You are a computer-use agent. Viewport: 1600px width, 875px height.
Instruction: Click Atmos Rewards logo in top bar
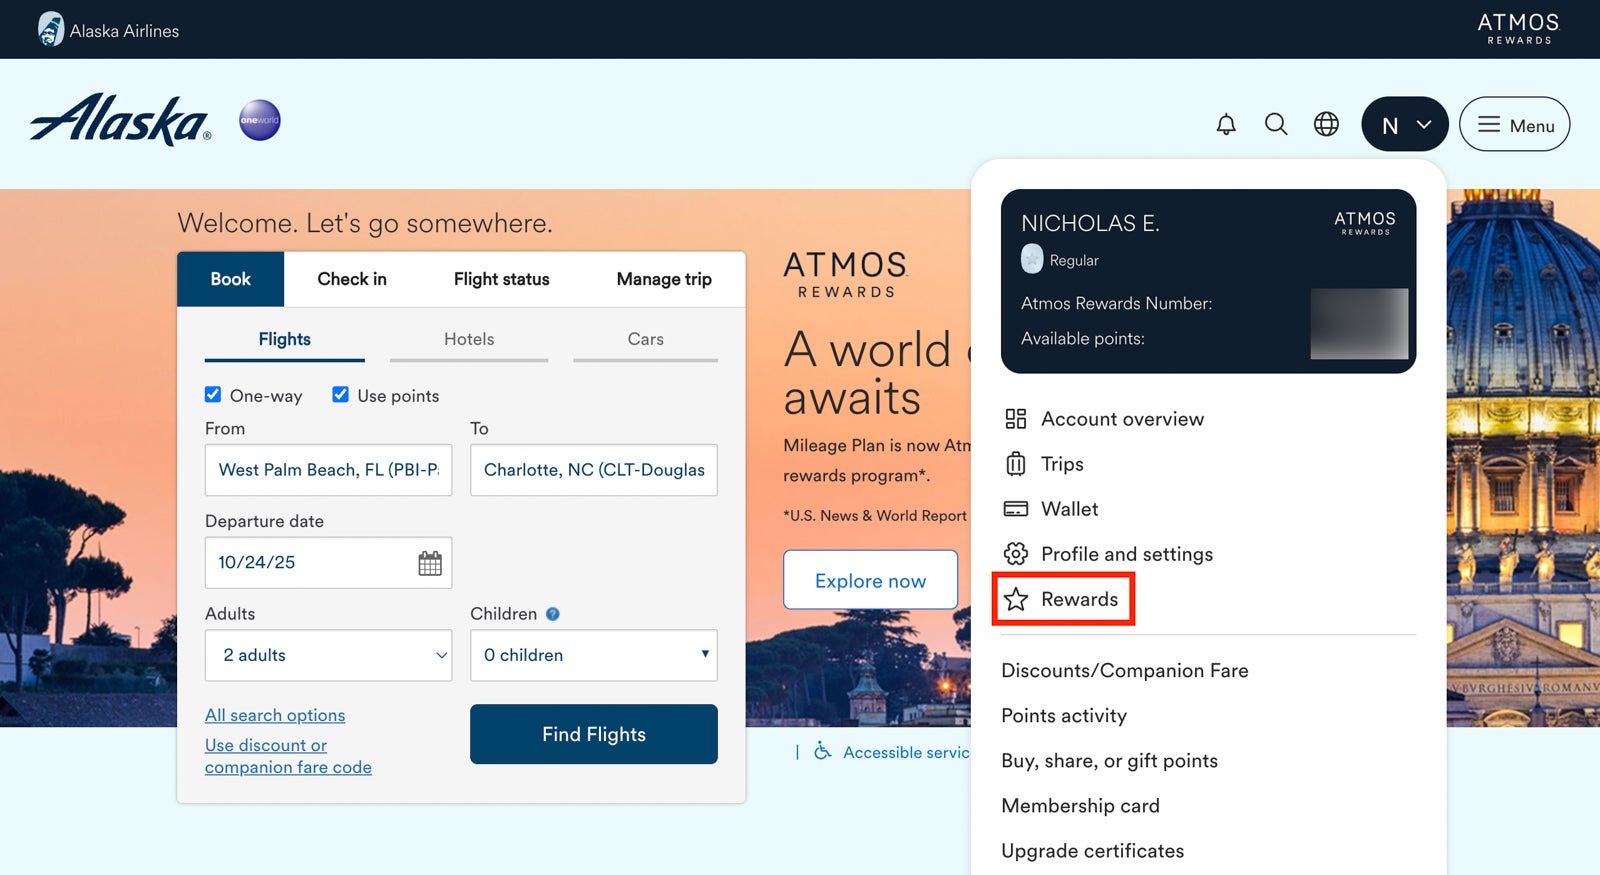pos(1518,28)
